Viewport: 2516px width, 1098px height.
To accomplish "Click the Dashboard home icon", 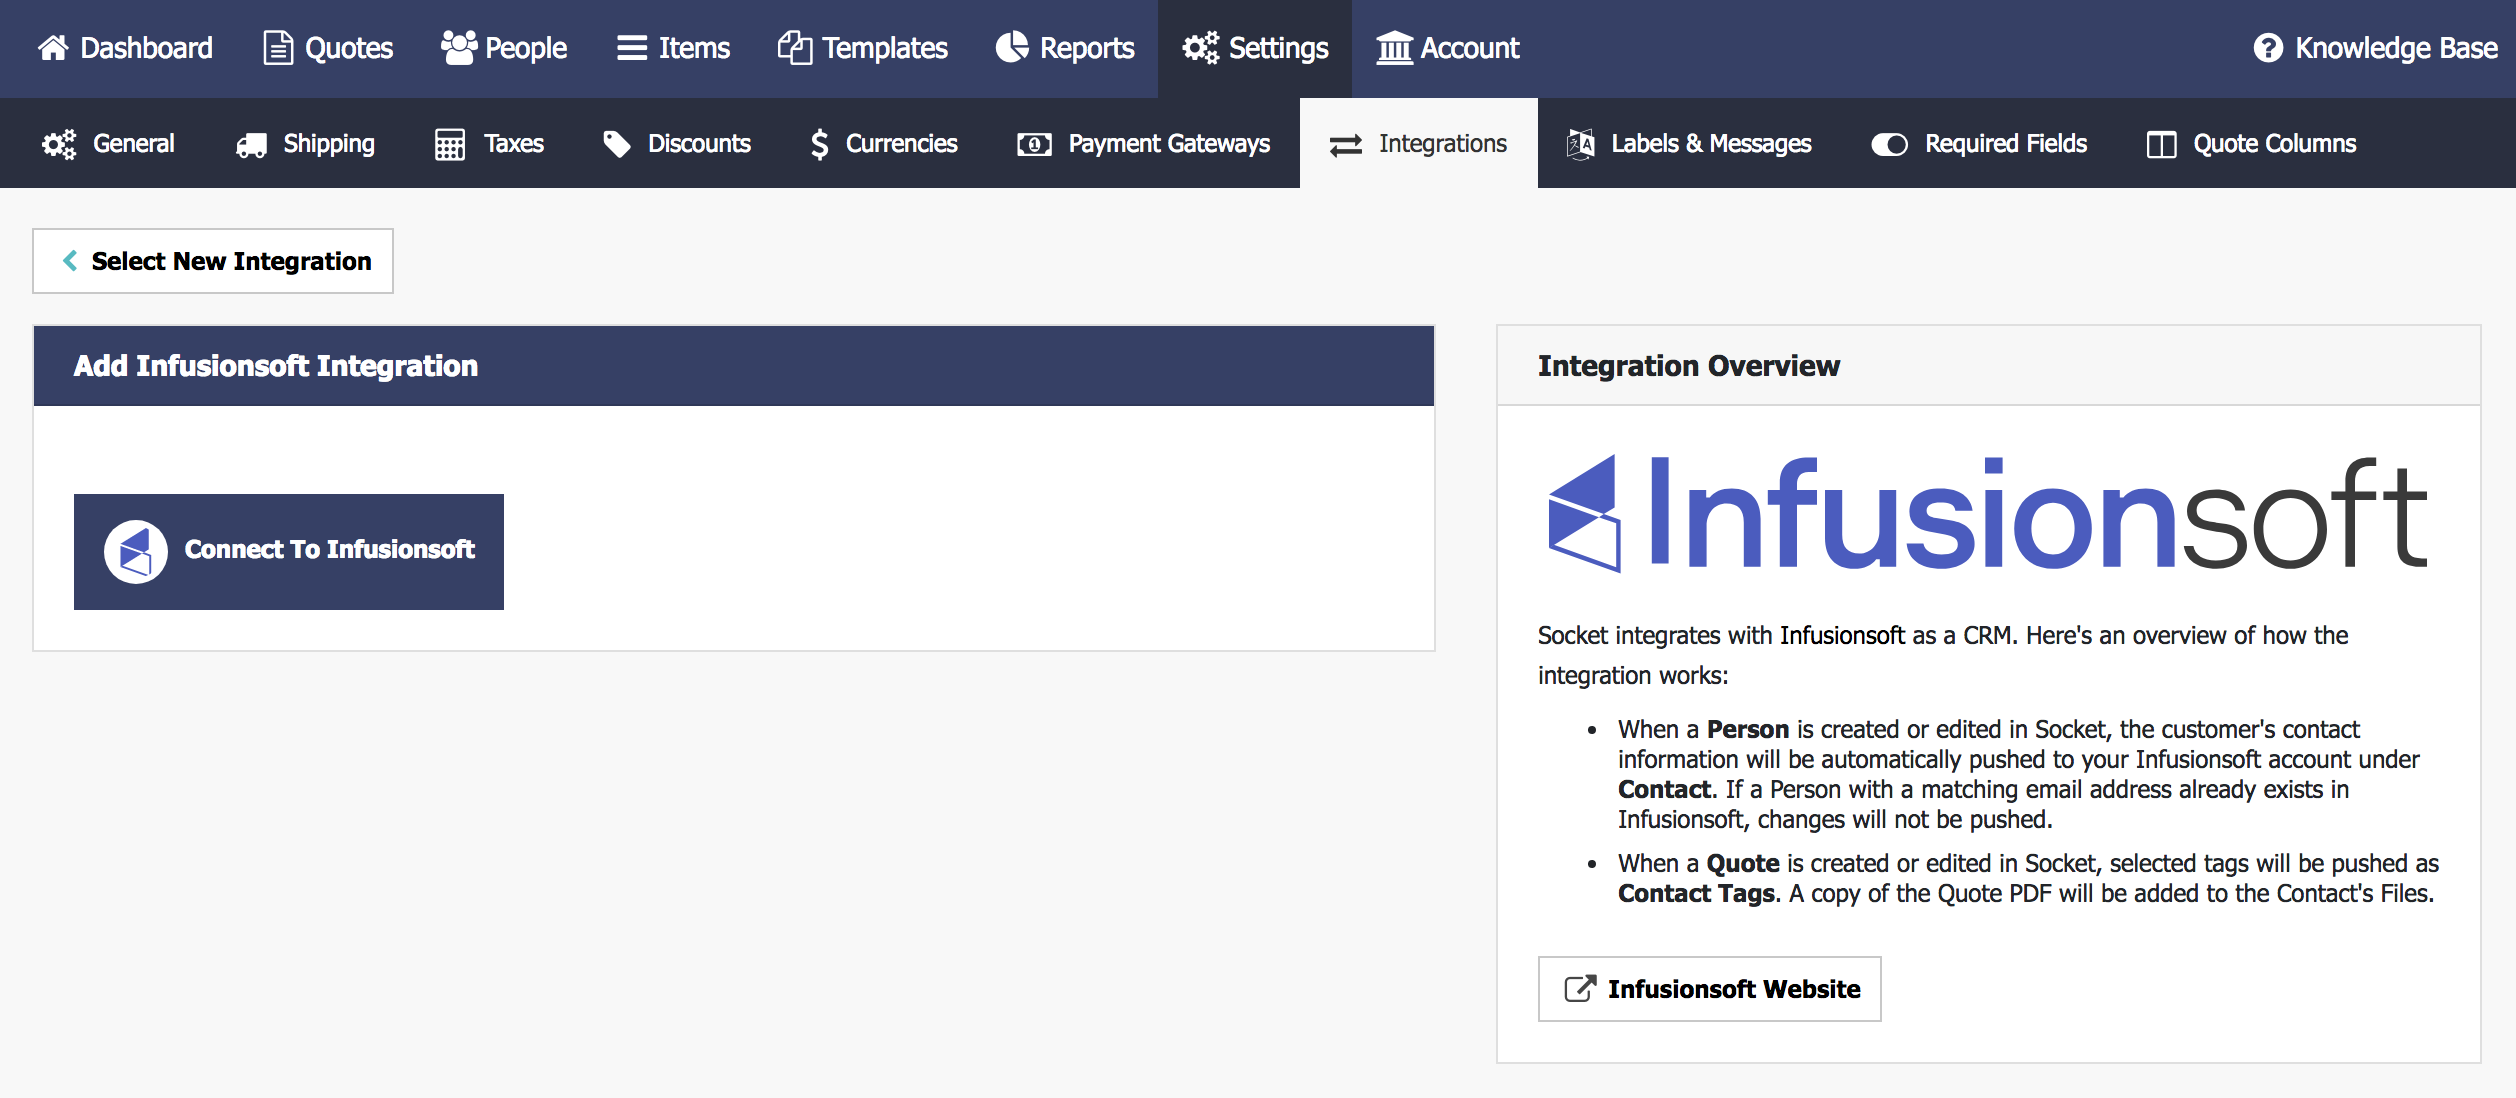I will pos(53,47).
